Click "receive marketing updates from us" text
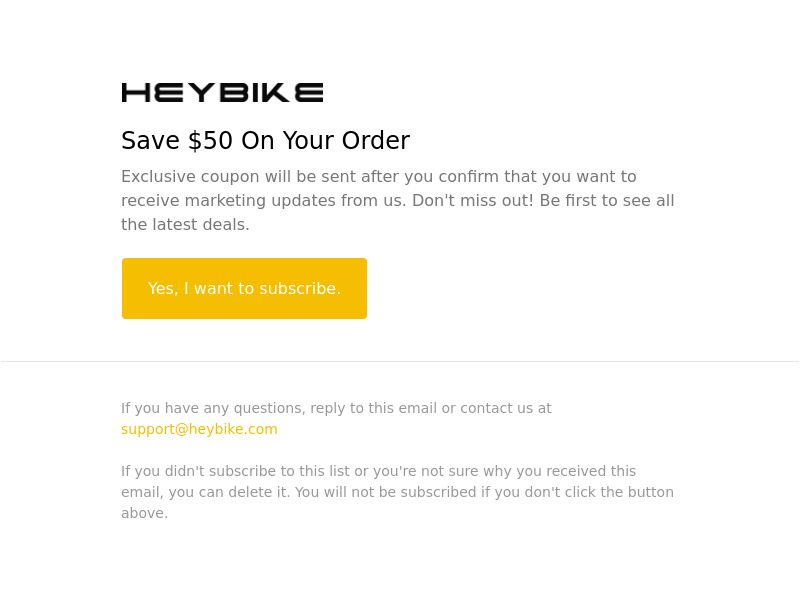This screenshot has height=600, width=800. coord(263,201)
